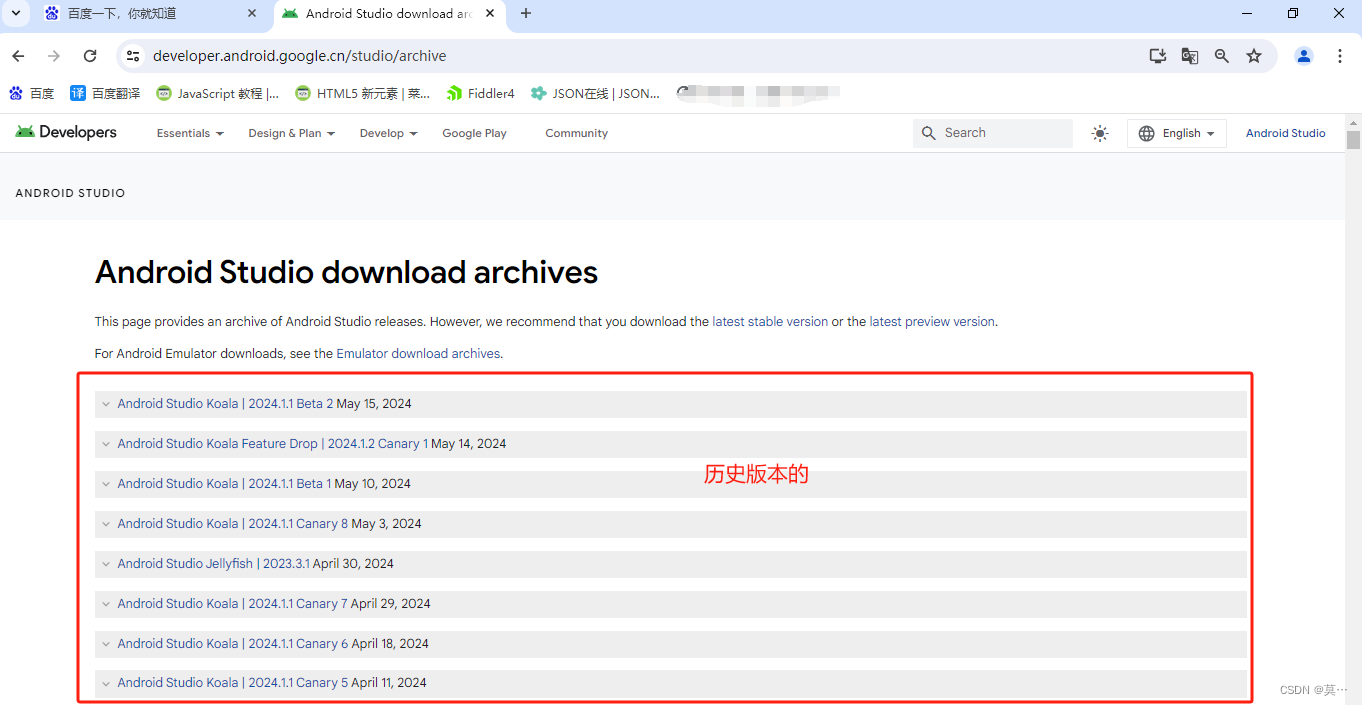The image size is (1362, 705).
Task: Expand Koala 2024.1.1 Canary 6 entry
Action: click(671, 644)
